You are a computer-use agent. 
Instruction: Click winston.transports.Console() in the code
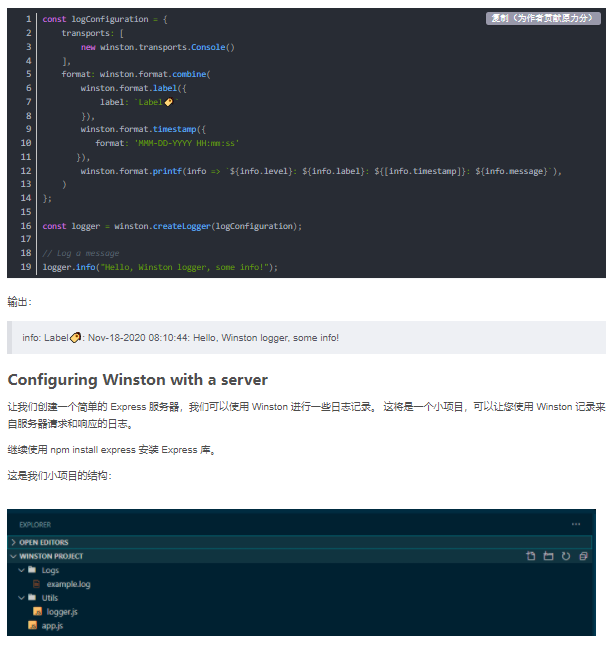tap(167, 47)
